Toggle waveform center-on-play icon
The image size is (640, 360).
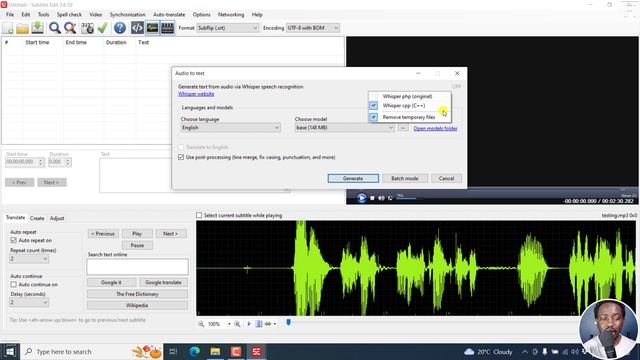click(259, 324)
